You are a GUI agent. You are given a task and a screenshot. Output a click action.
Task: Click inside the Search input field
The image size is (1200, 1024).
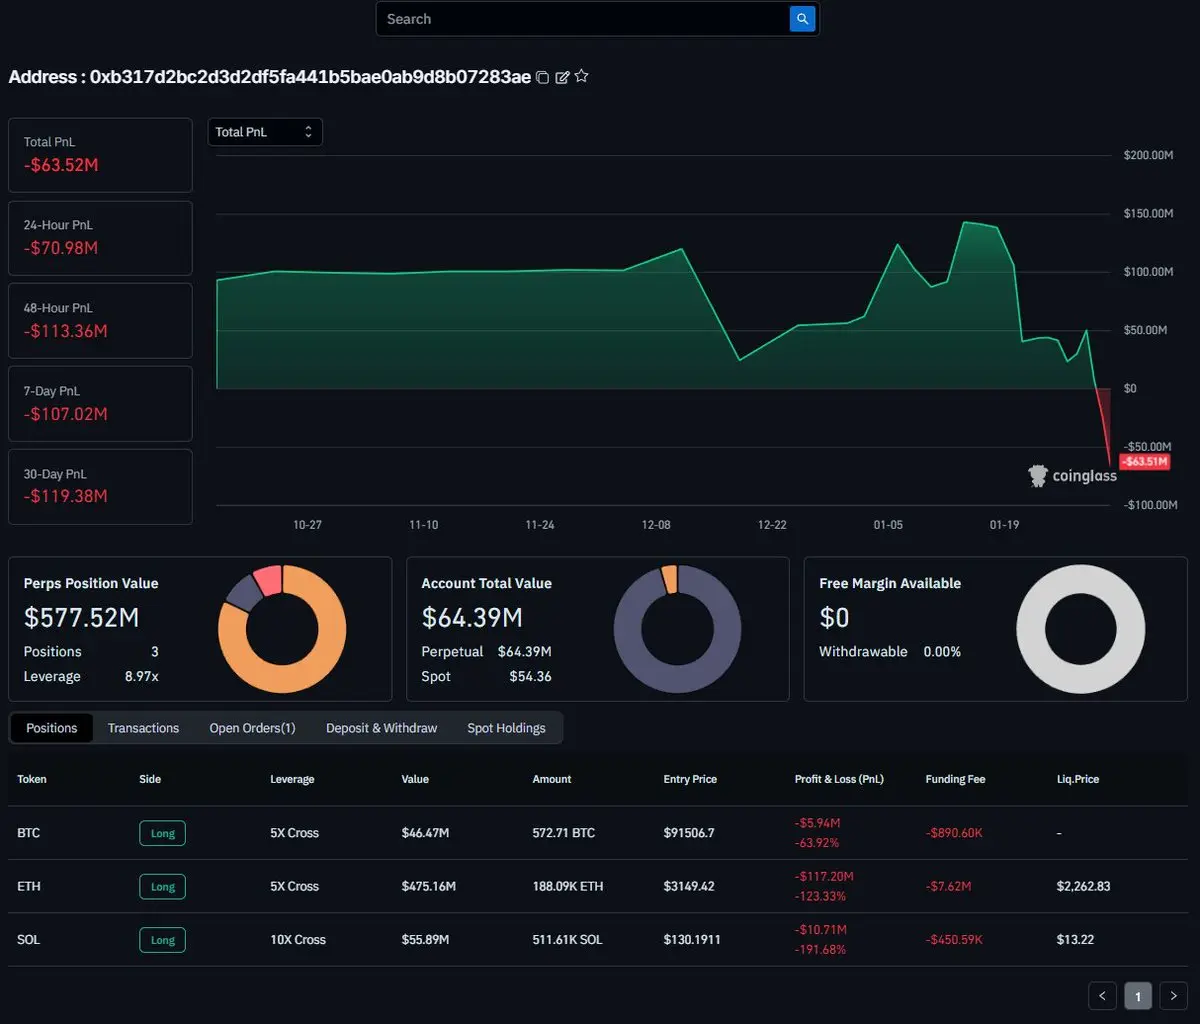point(580,19)
